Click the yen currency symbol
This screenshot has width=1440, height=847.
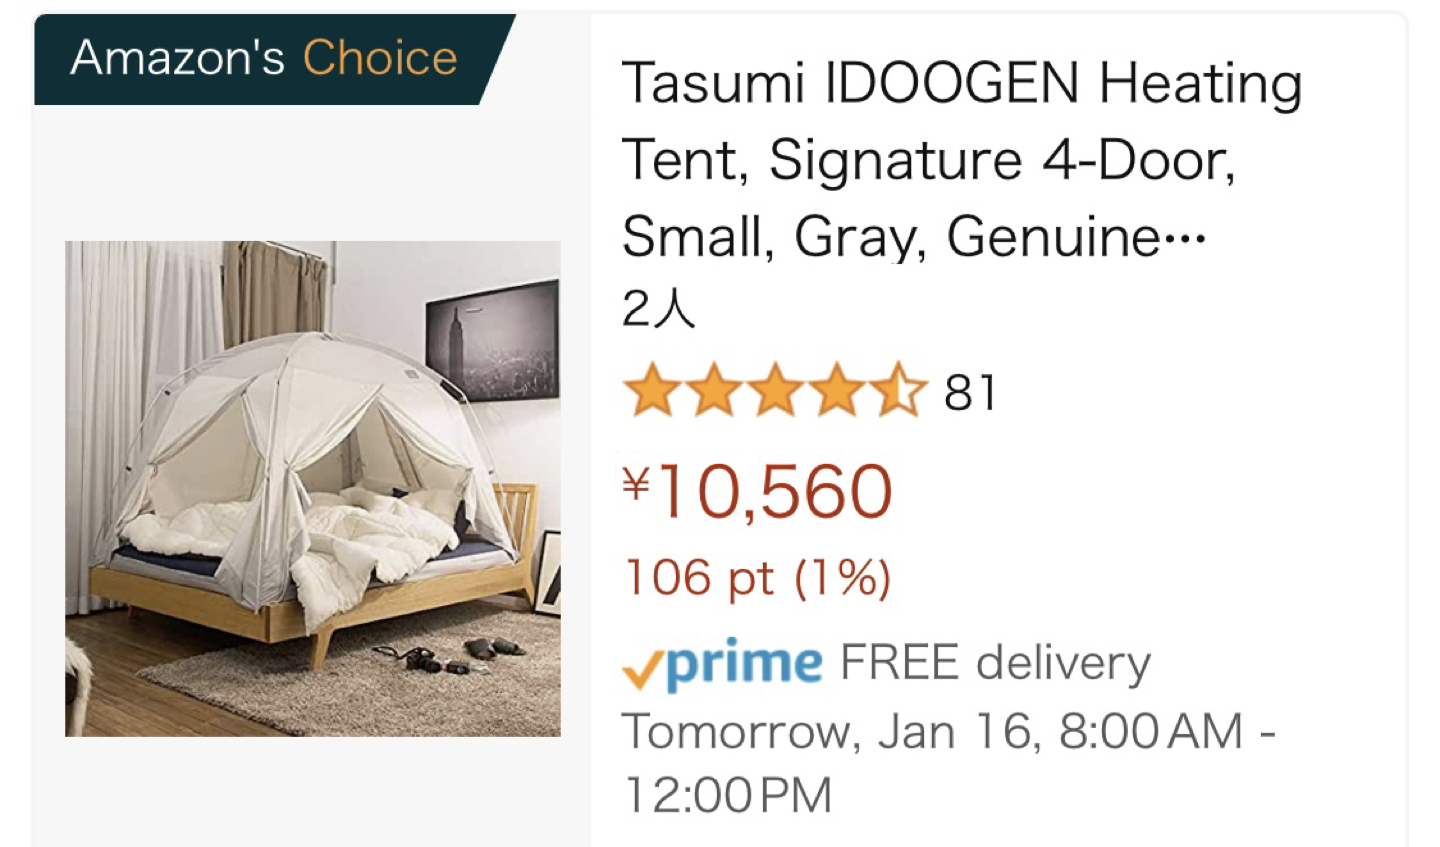[636, 484]
